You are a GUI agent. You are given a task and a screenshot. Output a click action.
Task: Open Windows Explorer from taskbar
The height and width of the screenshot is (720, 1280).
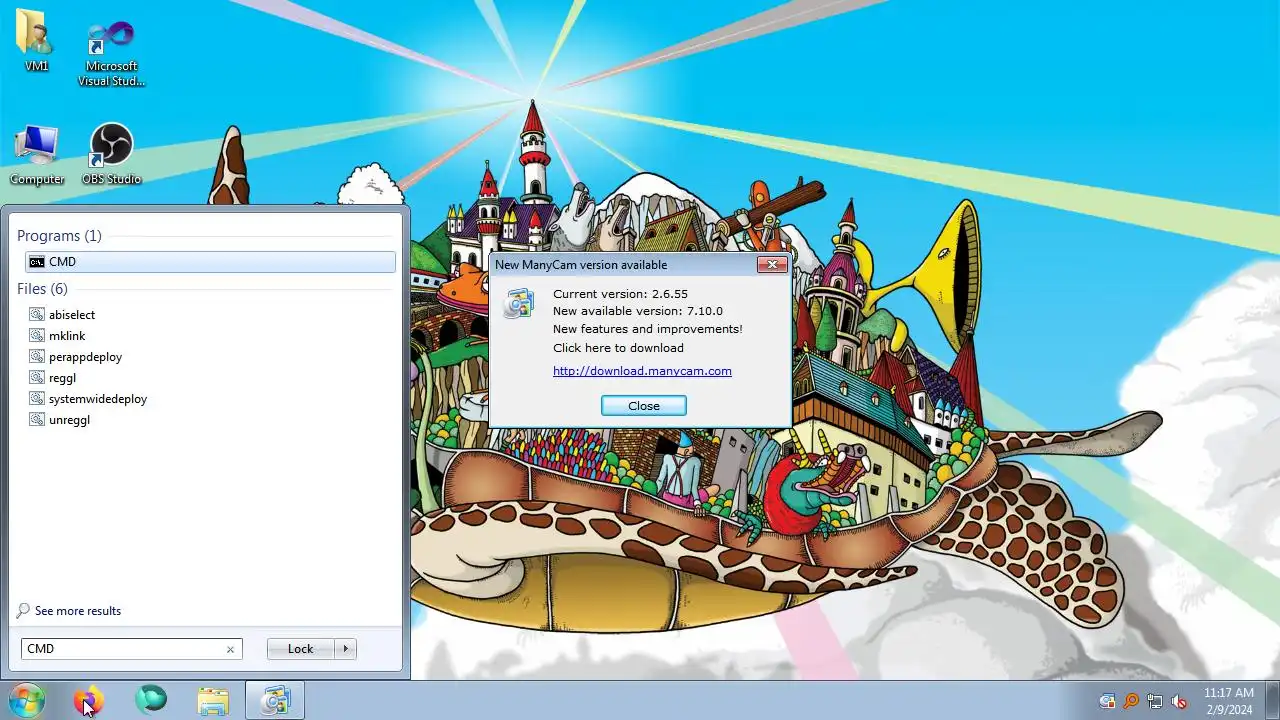coord(213,701)
